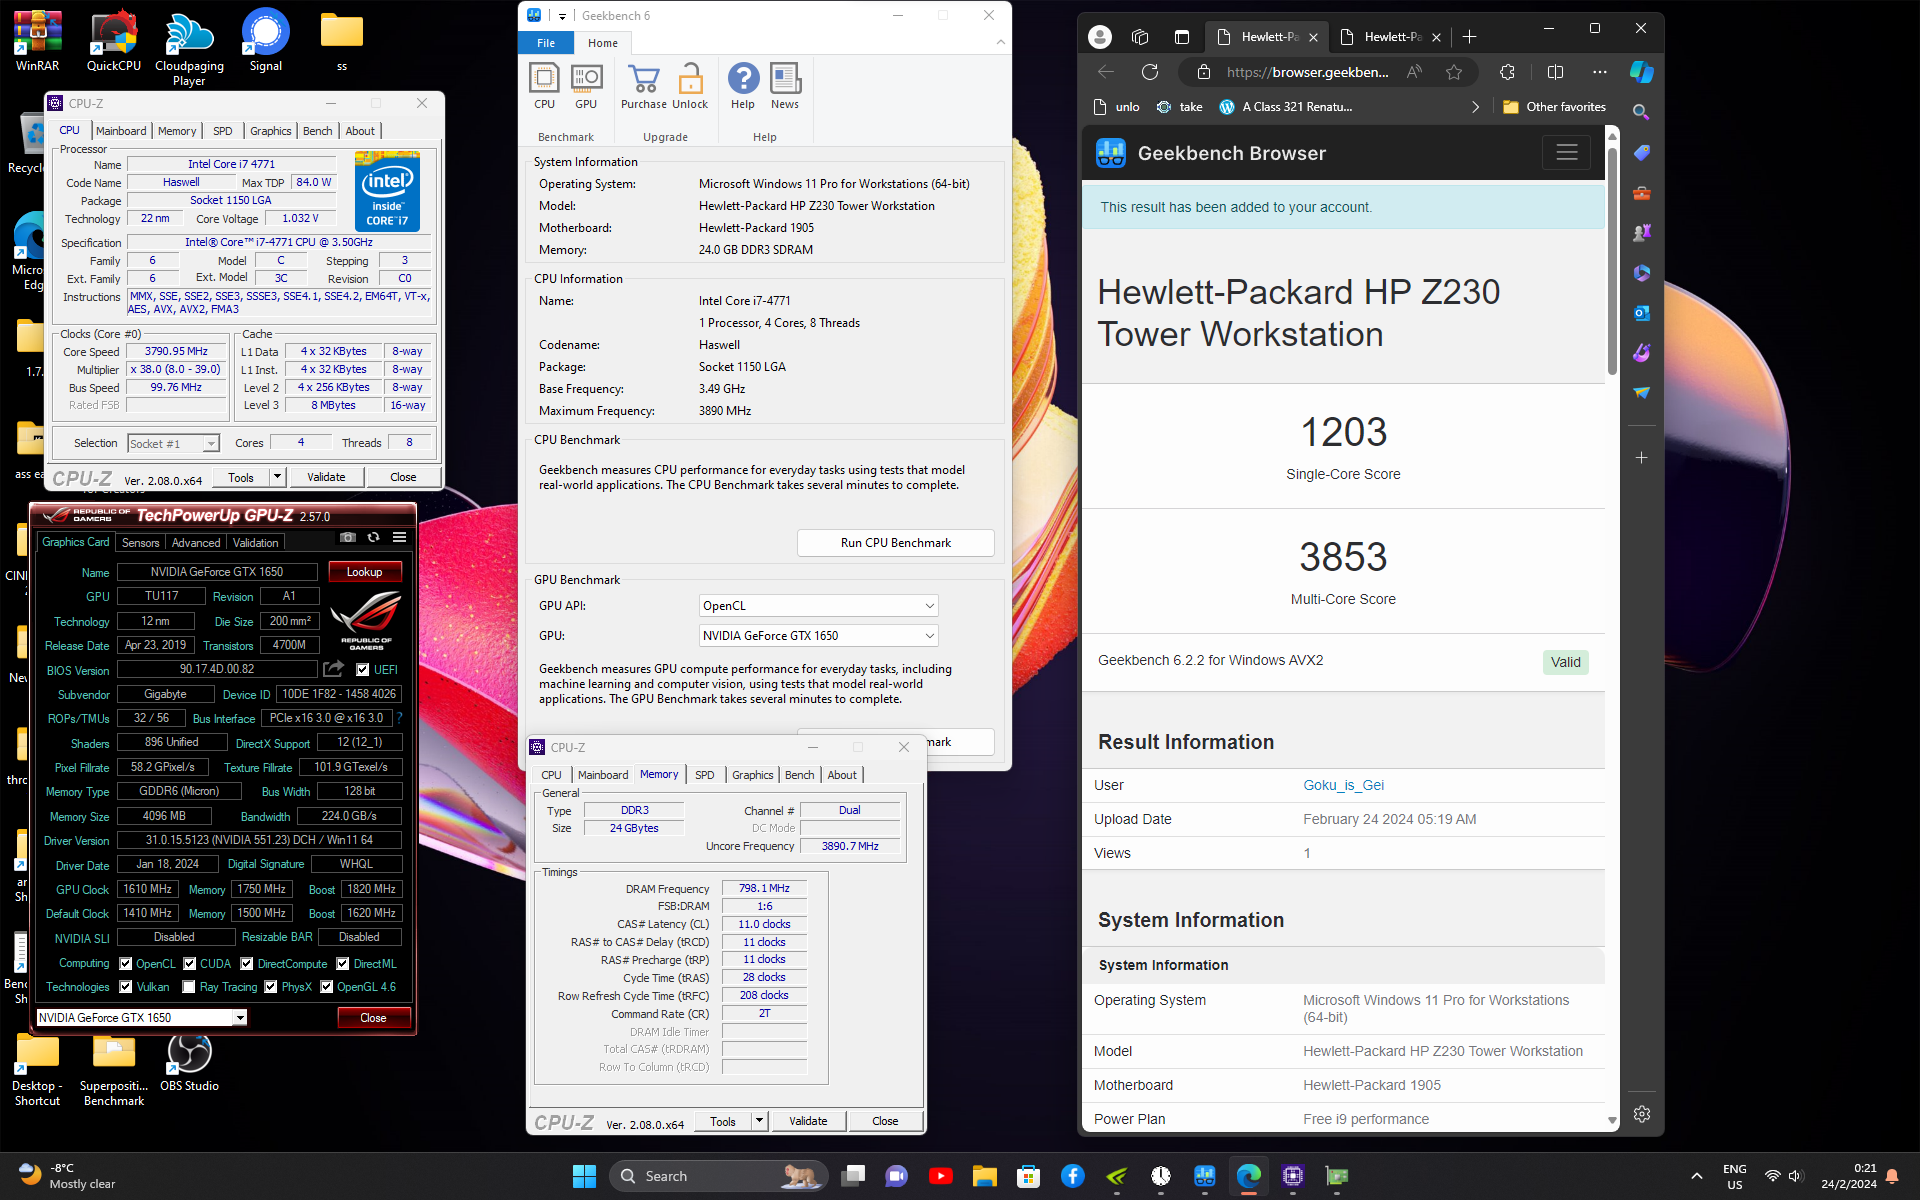Open new tab with plus icon in Edge
This screenshot has height=1200, width=1920.
[x=1469, y=37]
